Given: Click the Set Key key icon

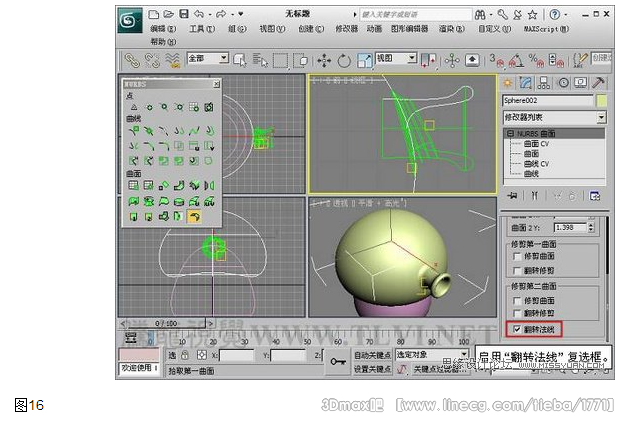Looking at the screenshot, I should pyautogui.click(x=338, y=362).
